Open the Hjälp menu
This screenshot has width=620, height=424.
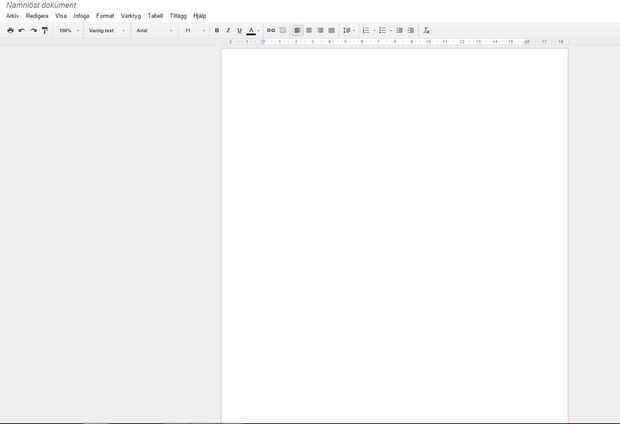200,16
